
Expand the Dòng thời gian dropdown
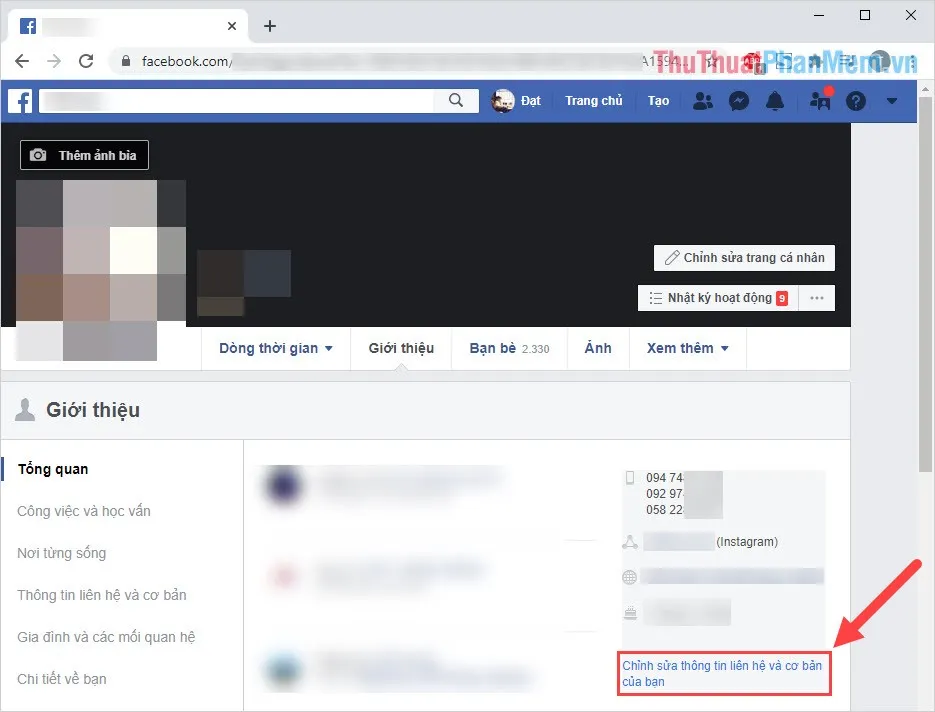276,348
